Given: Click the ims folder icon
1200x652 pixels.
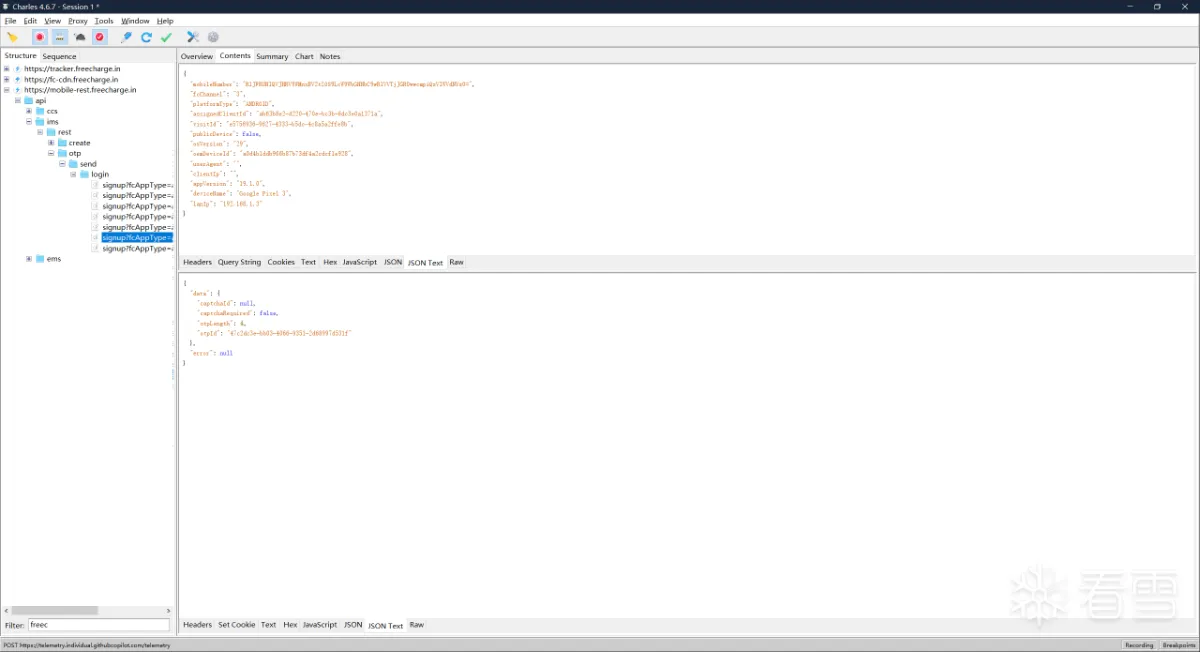Looking at the screenshot, I should click(40, 122).
